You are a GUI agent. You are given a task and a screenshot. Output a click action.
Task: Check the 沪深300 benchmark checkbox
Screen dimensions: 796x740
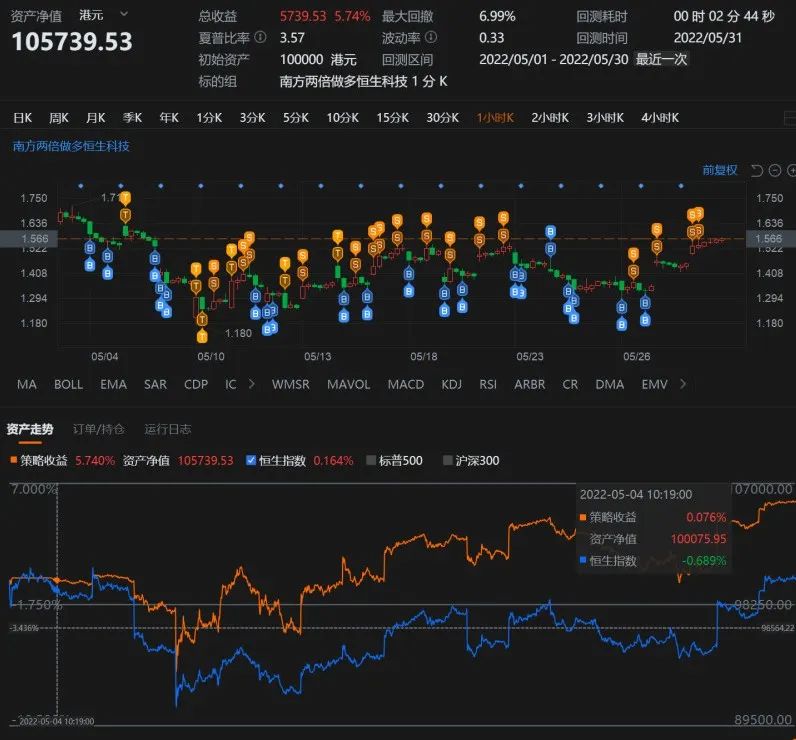tap(447, 460)
